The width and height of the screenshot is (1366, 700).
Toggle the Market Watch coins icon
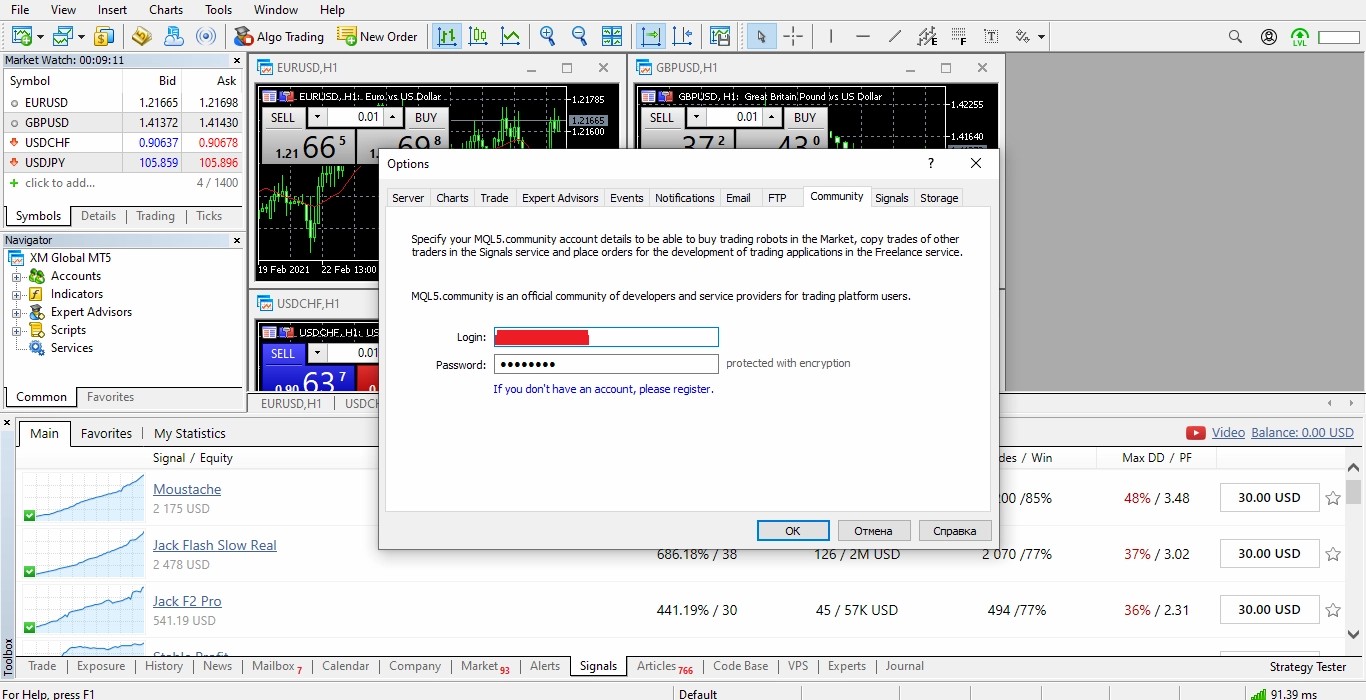tap(103, 37)
